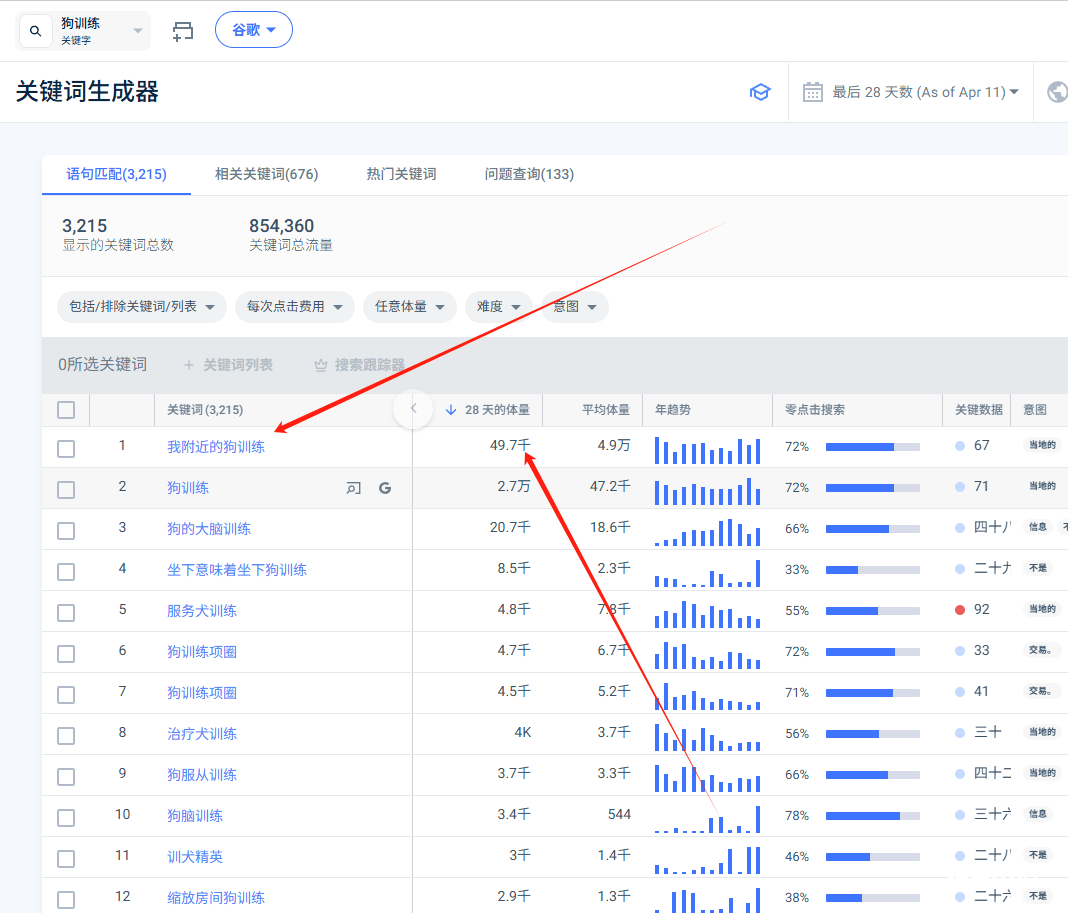Check the box for 服务犬训练
This screenshot has width=1068, height=913.
click(66, 613)
